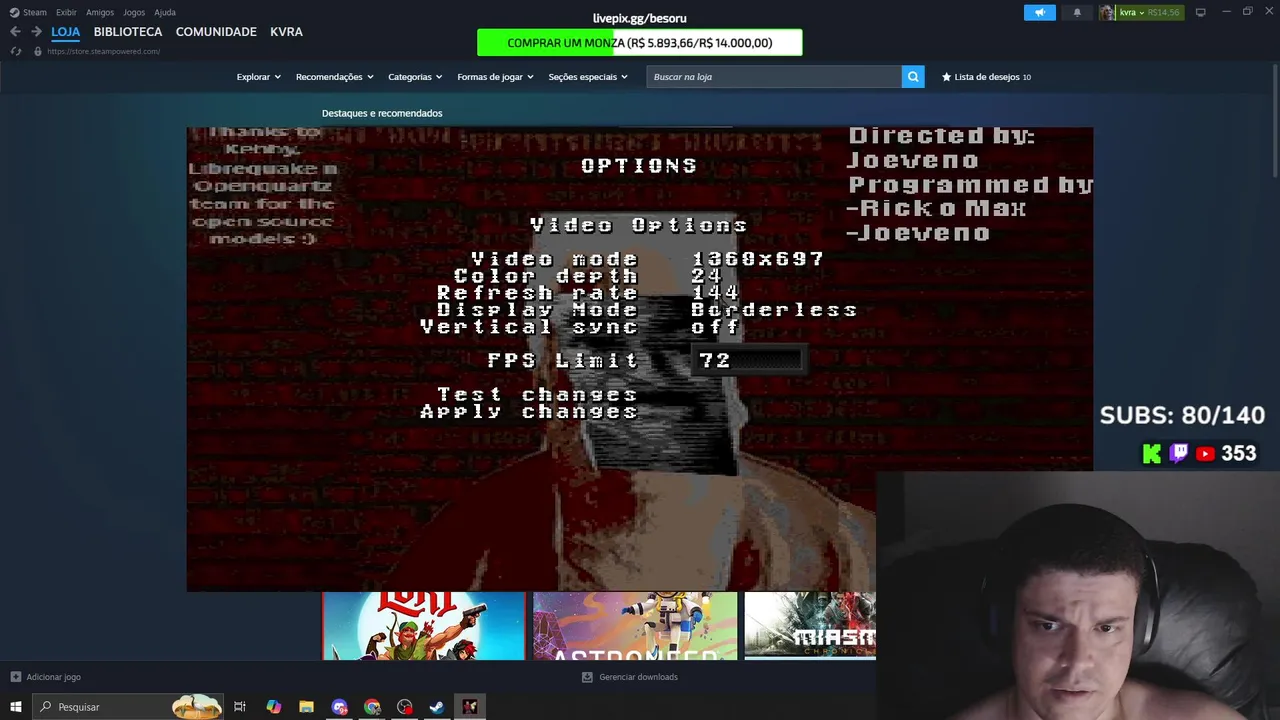This screenshot has height=720, width=1280.
Task: Click the Buscar na loja search field
Action: click(x=774, y=77)
